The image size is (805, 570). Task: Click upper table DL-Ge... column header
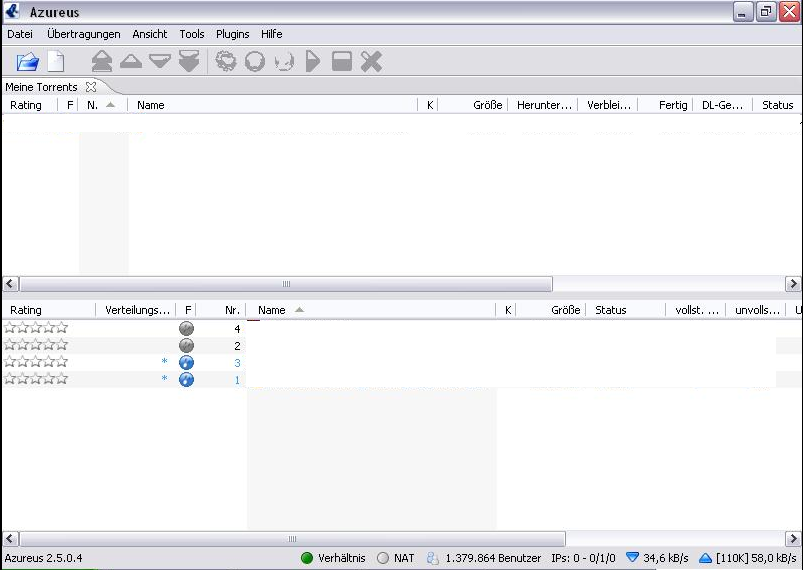[722, 105]
